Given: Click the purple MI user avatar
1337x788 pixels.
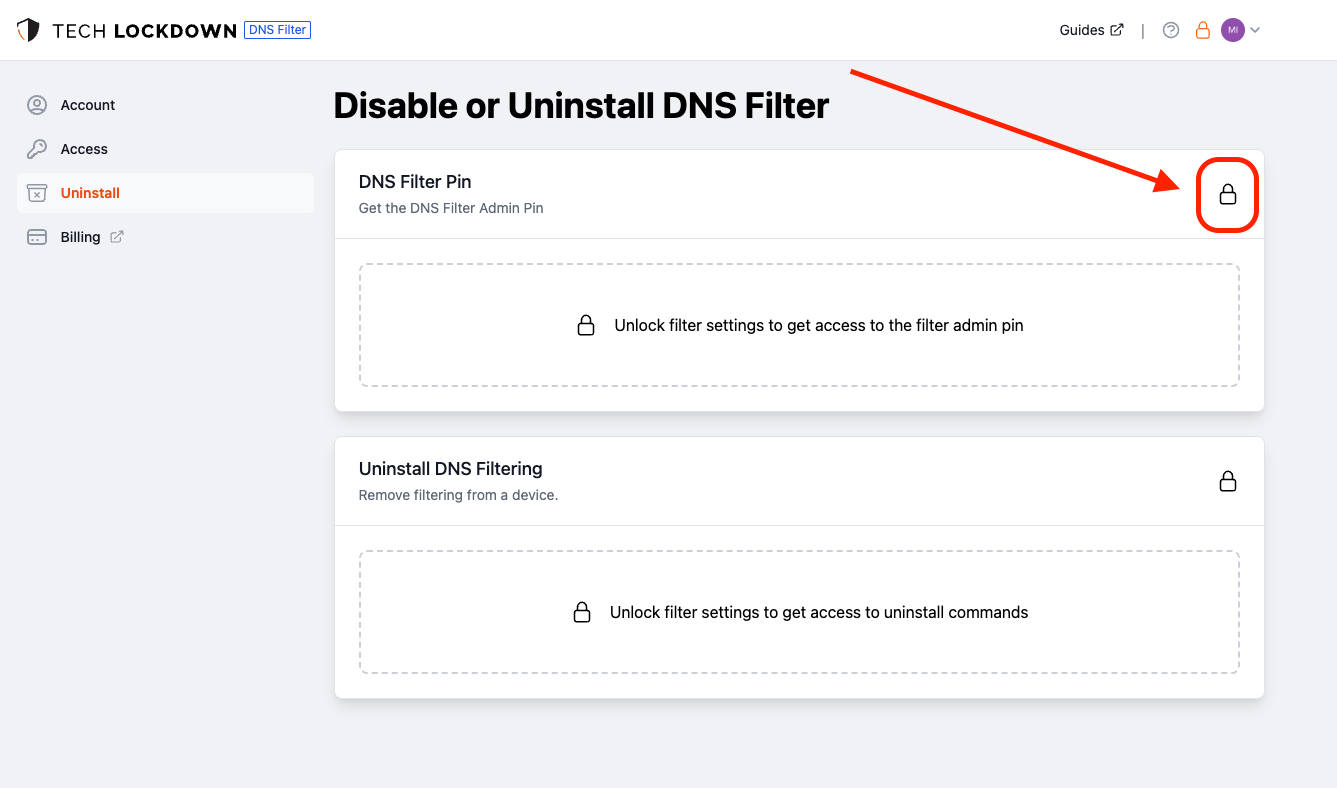Looking at the screenshot, I should point(1233,30).
